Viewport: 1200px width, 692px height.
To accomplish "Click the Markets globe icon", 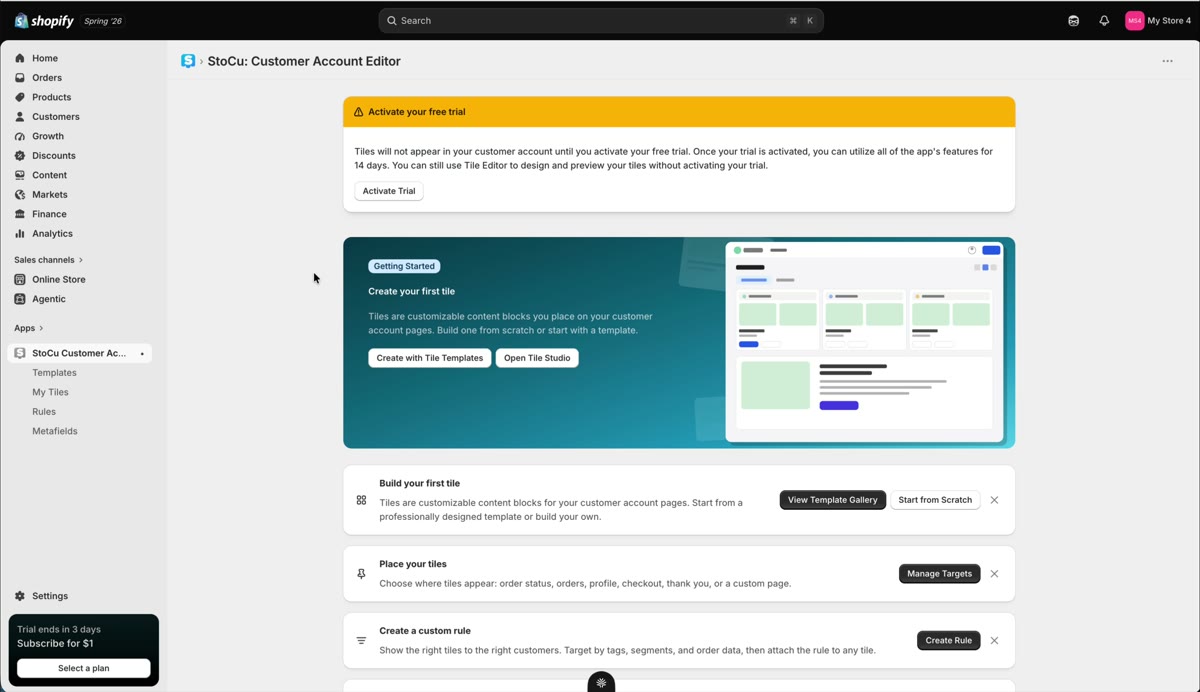I will 20,195.
